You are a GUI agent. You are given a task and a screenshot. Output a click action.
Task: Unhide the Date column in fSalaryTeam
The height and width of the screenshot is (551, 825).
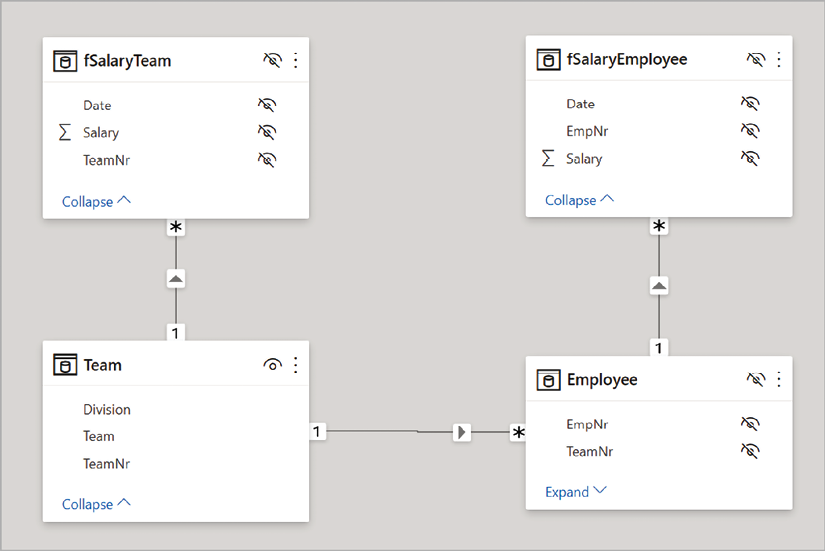click(x=267, y=105)
